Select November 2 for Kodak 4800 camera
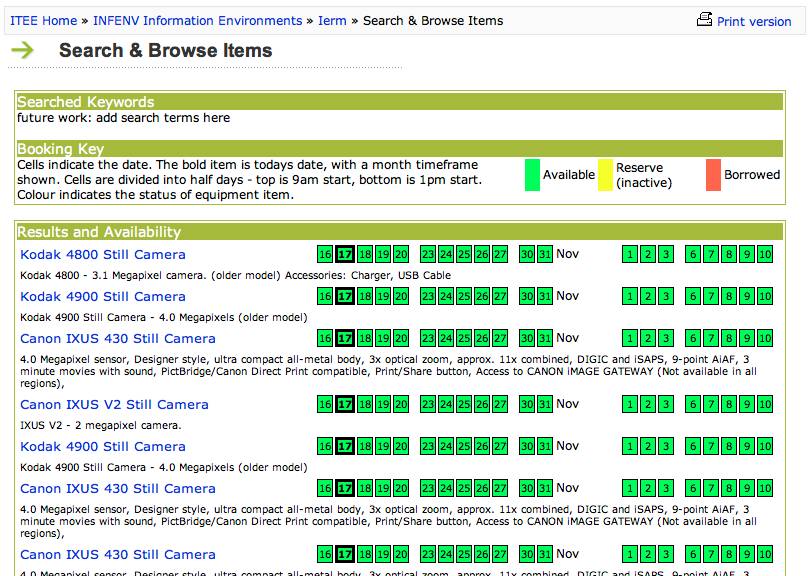 (x=648, y=254)
